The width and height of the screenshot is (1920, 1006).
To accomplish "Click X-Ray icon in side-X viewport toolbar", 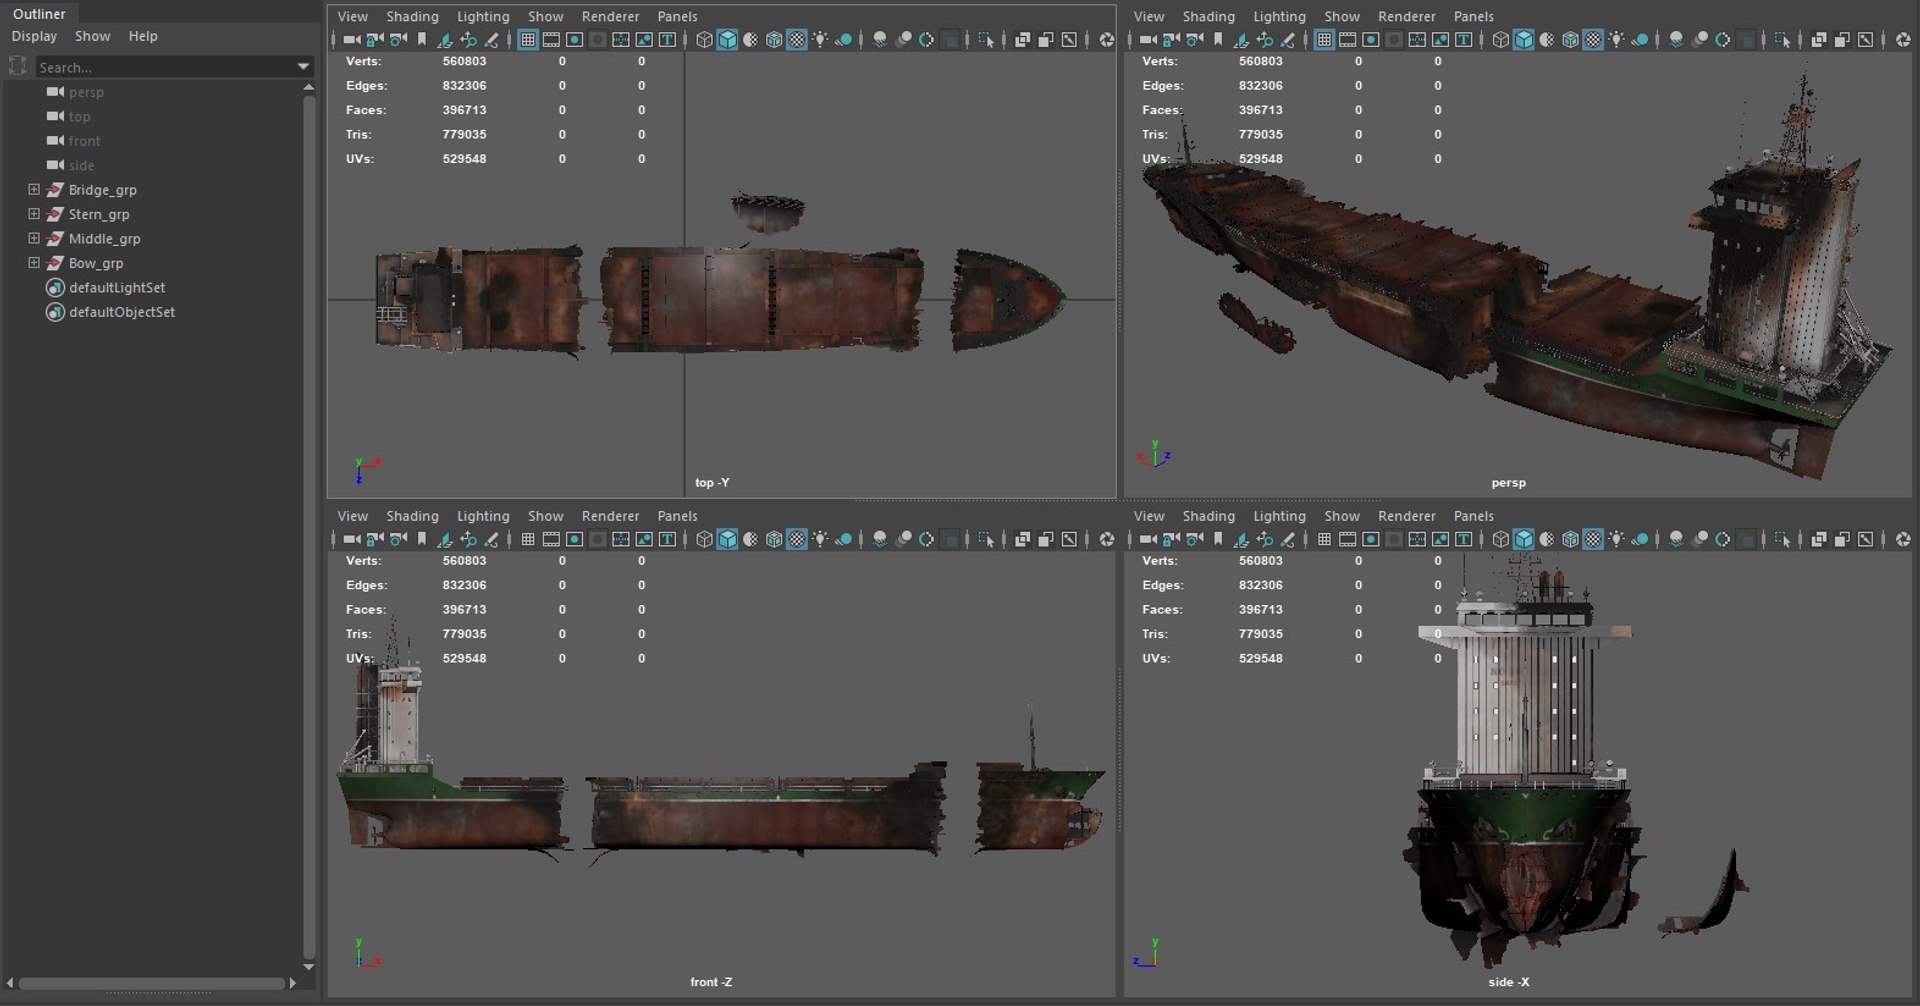I will 1819,539.
